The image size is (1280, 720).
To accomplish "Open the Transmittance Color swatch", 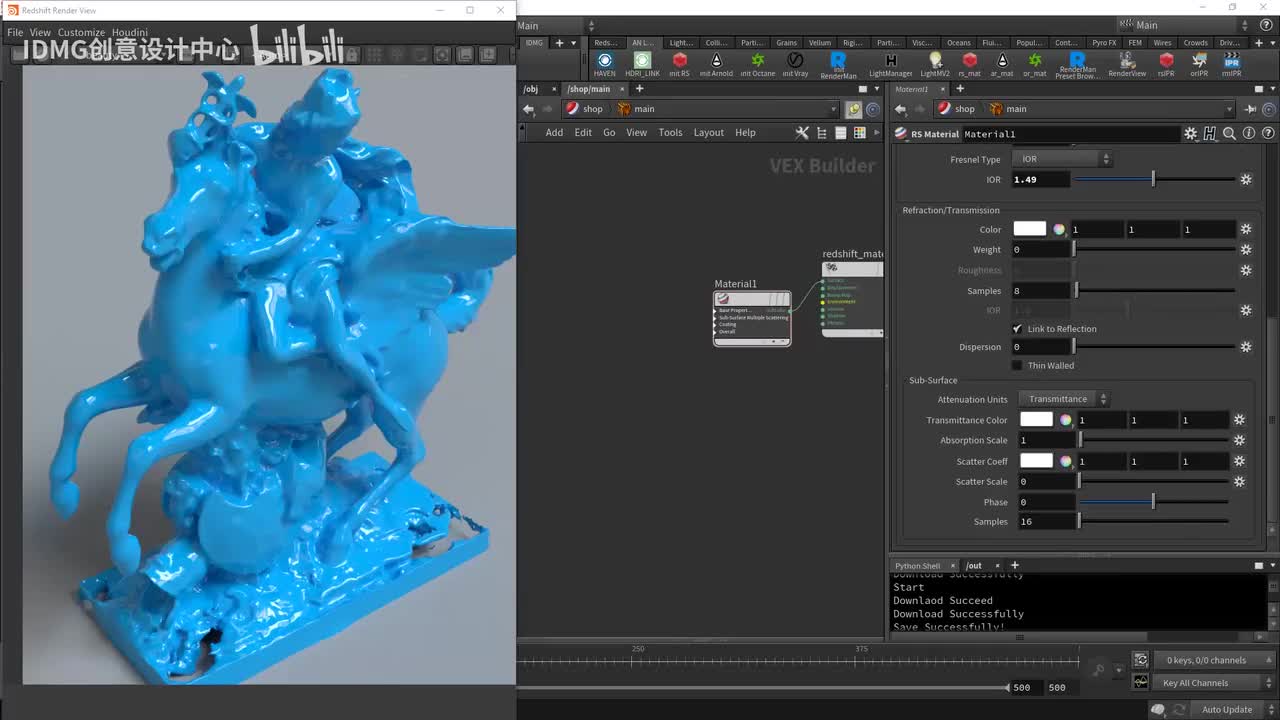I will click(1036, 420).
